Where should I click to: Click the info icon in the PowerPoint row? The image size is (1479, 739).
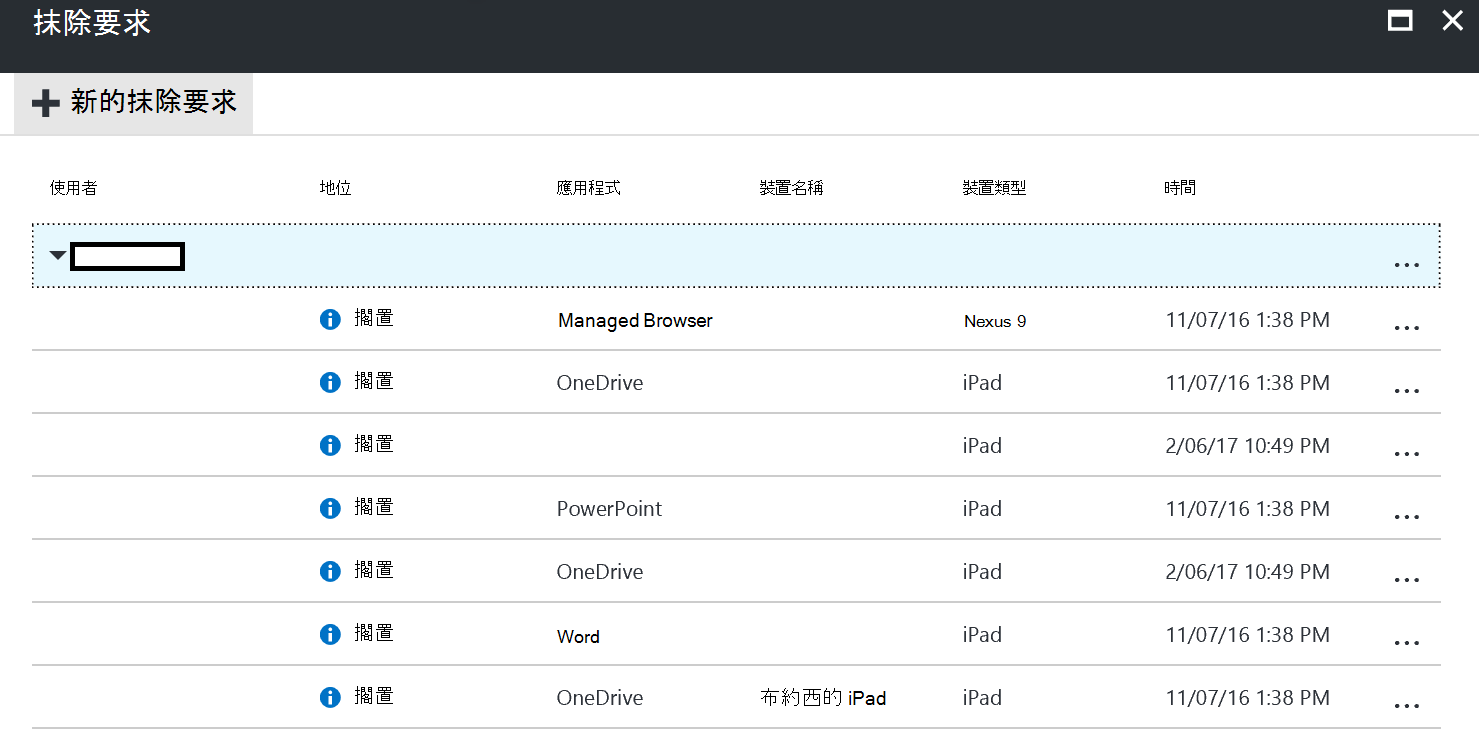point(330,508)
